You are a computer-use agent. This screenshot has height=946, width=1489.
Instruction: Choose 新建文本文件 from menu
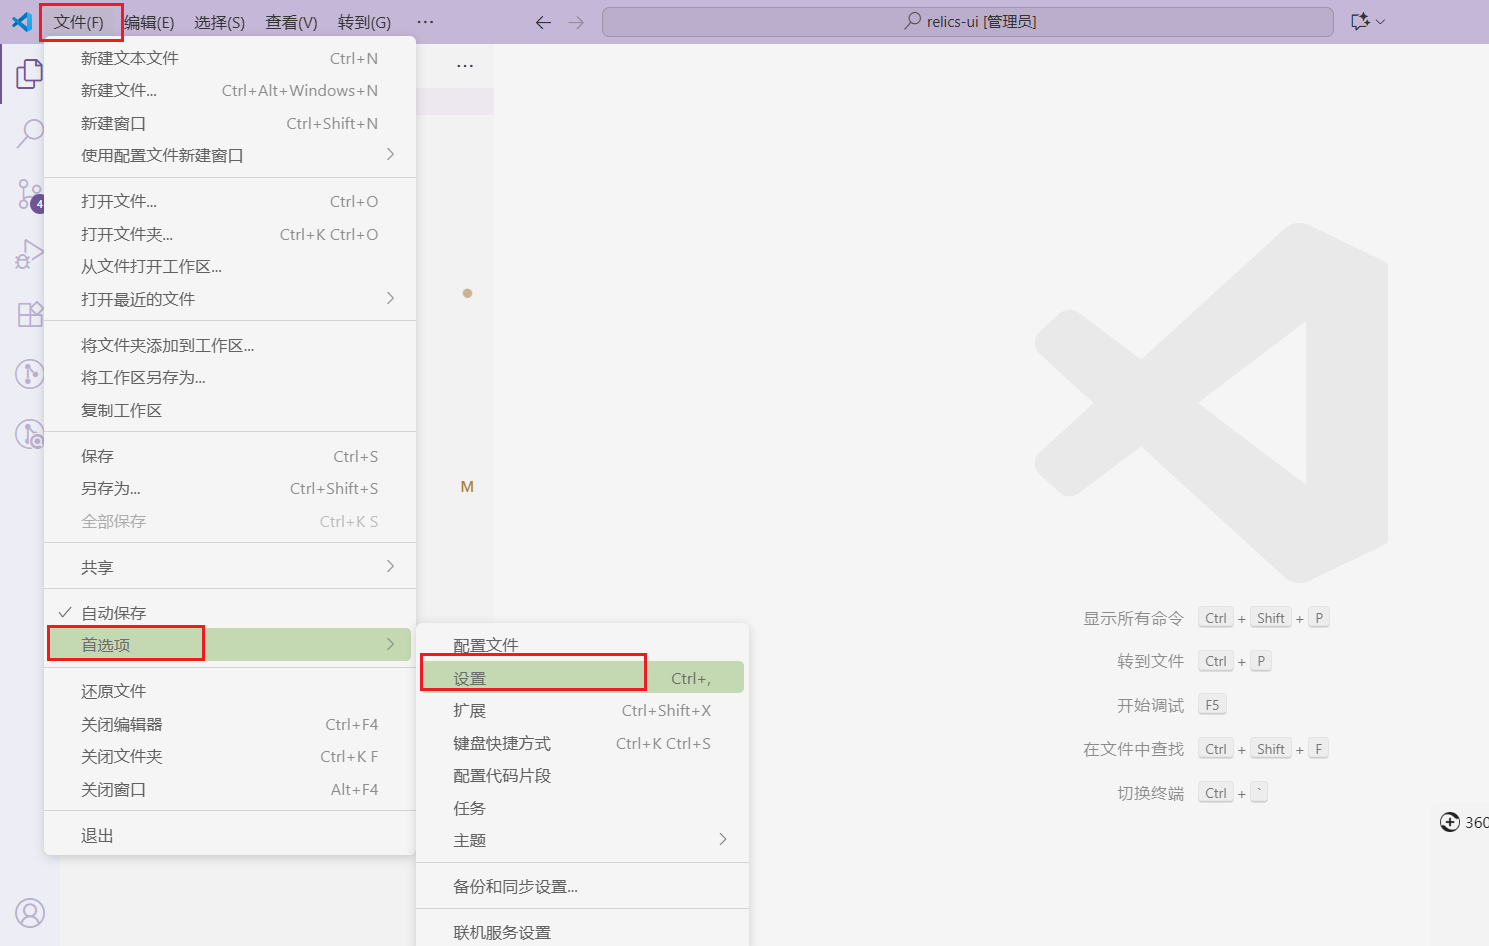coord(230,58)
